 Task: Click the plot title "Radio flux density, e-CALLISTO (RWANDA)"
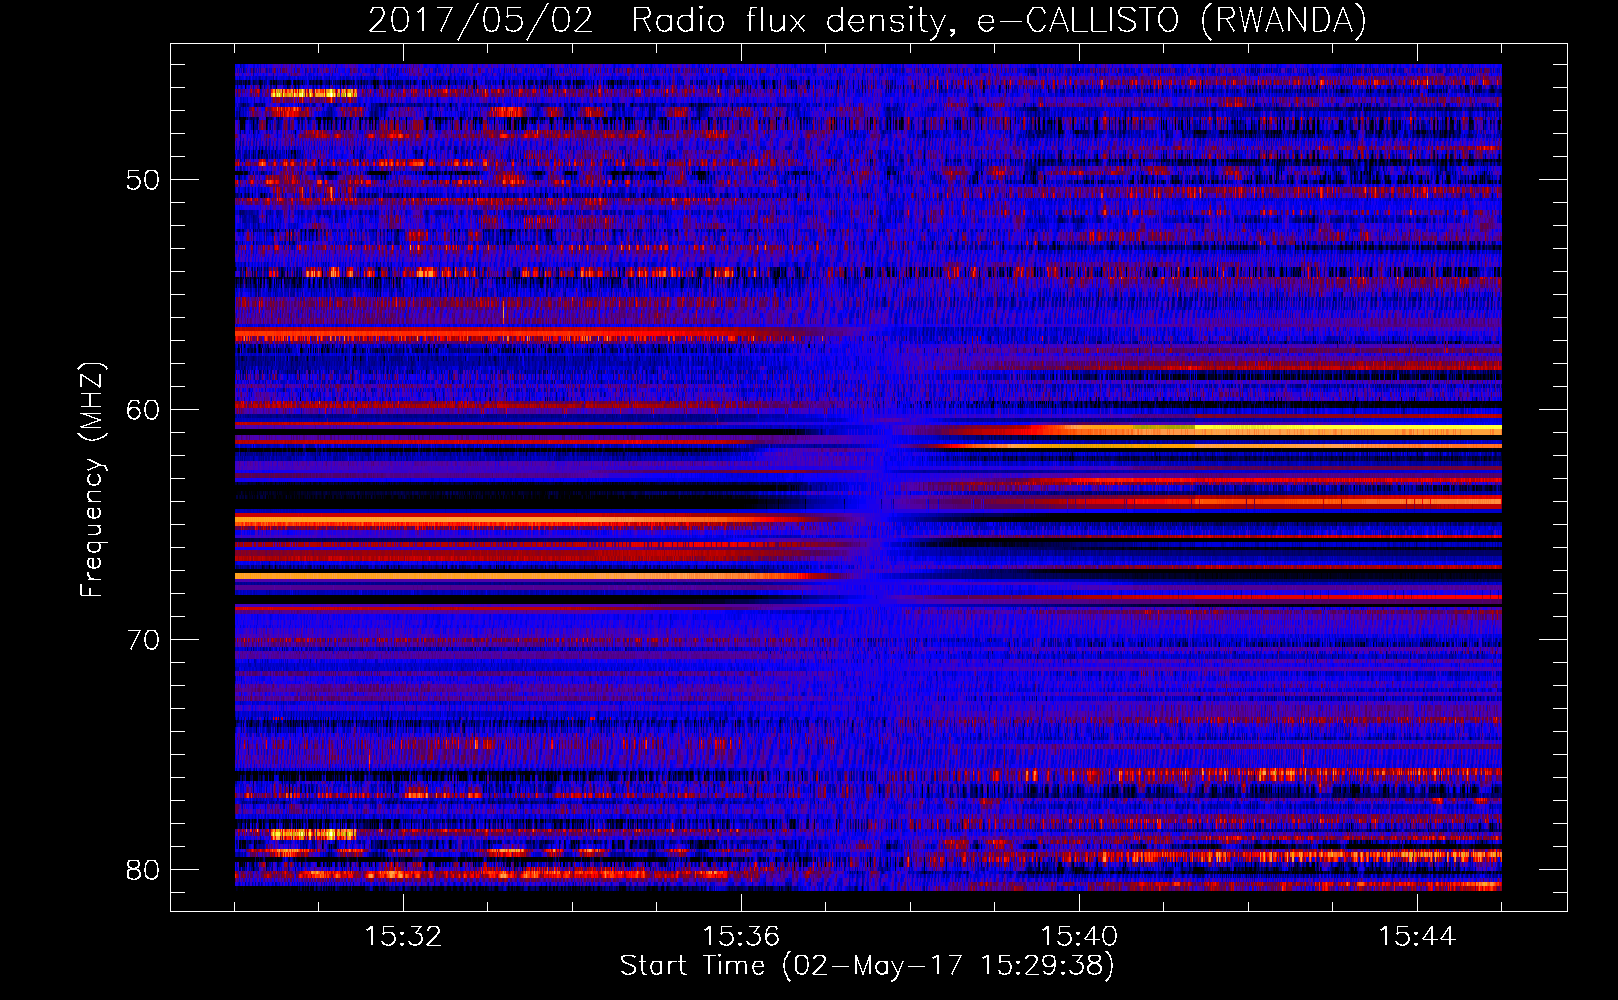coord(999,21)
